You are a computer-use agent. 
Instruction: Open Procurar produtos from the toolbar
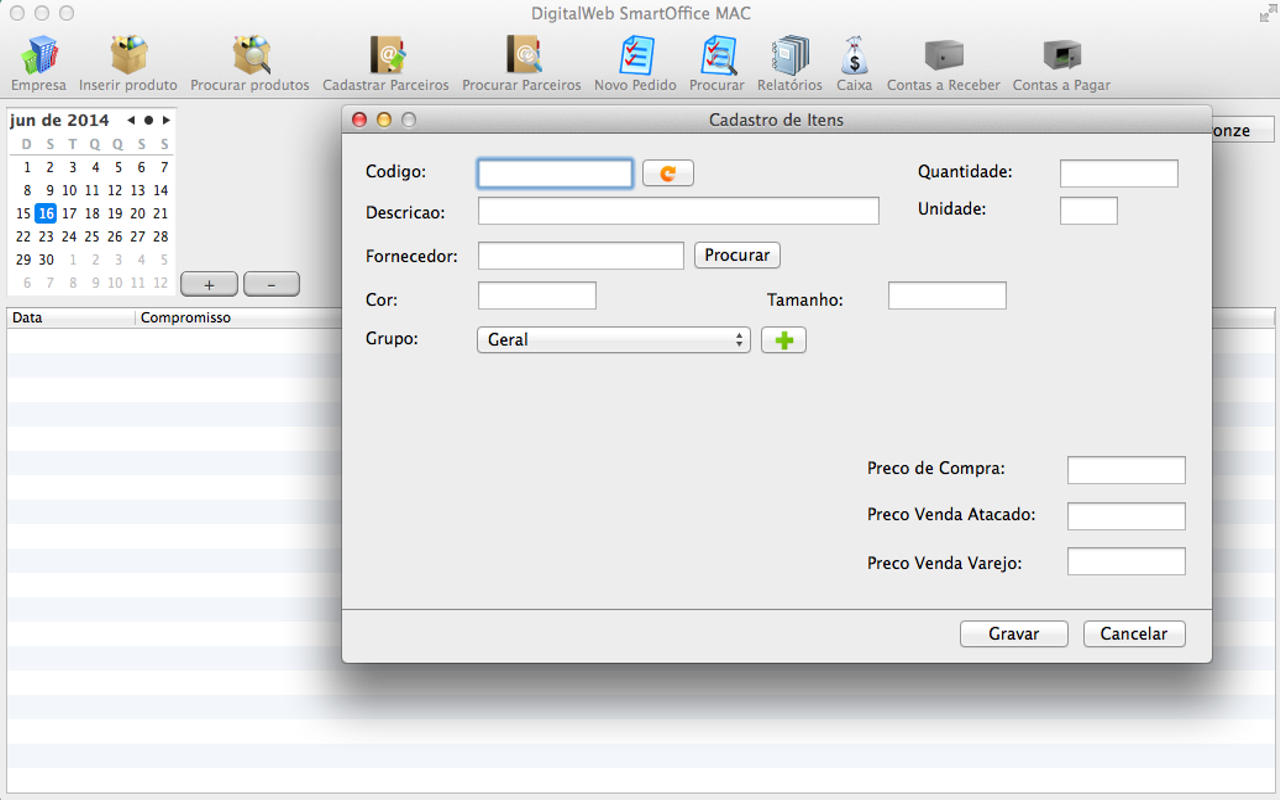(250, 56)
